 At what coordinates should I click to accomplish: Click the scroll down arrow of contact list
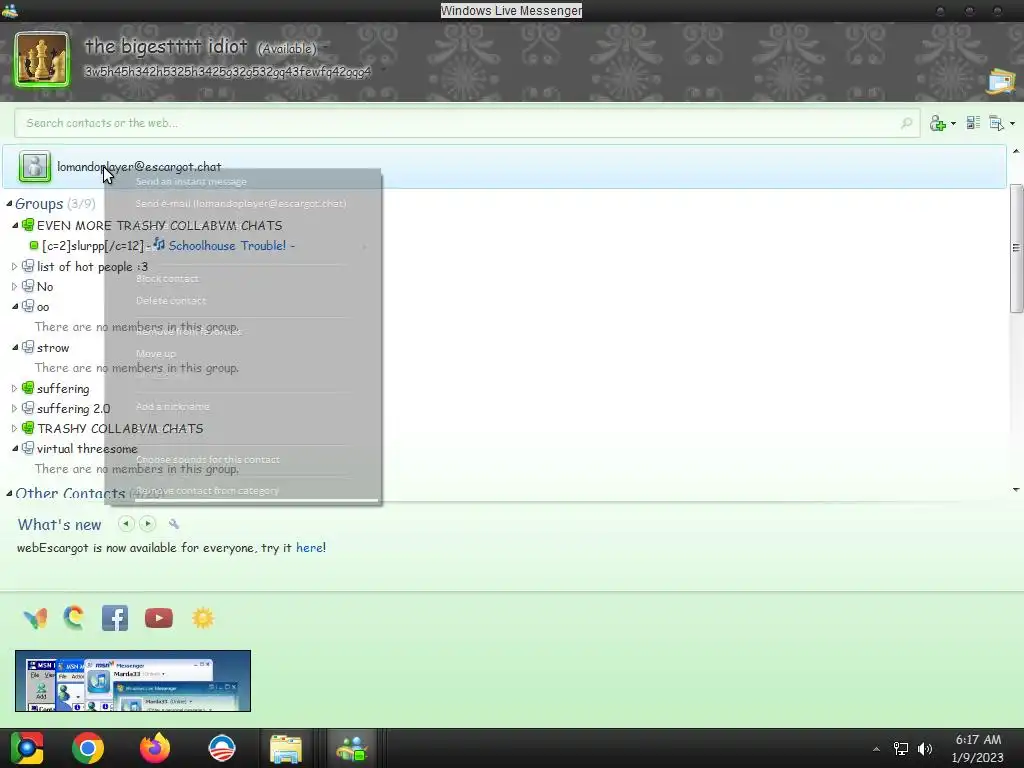pyautogui.click(x=1016, y=489)
